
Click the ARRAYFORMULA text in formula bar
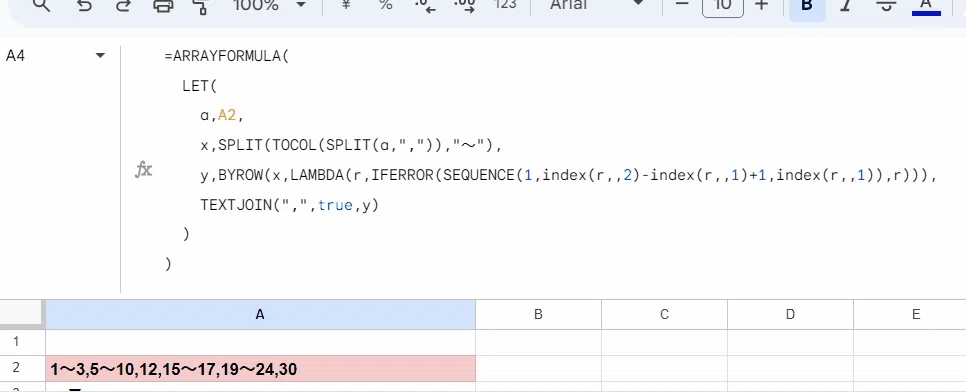(227, 57)
